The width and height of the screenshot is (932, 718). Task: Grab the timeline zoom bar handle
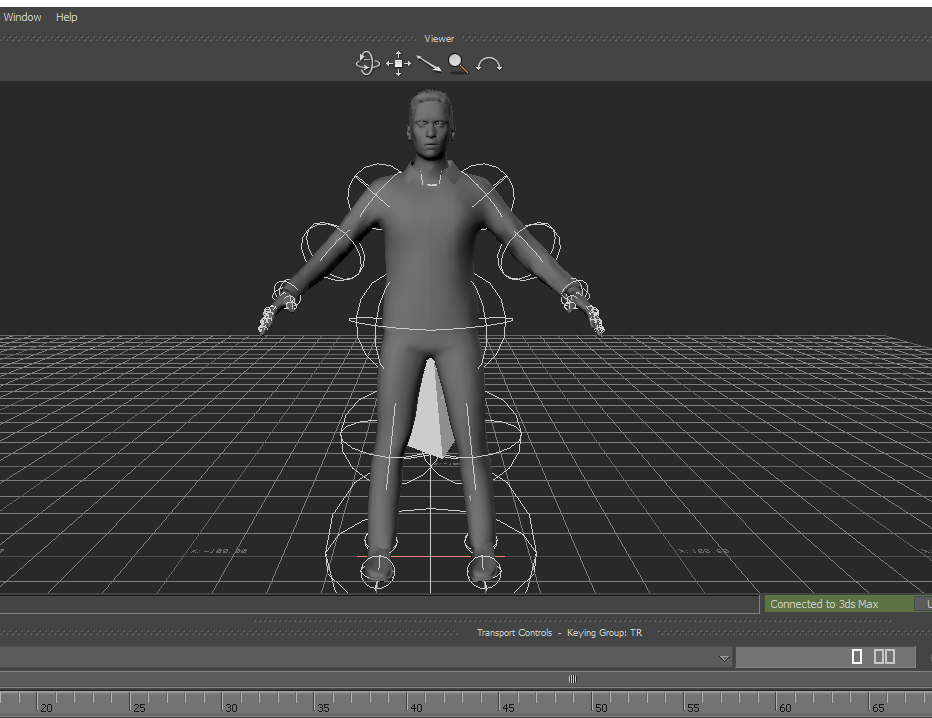pyautogui.click(x=572, y=679)
